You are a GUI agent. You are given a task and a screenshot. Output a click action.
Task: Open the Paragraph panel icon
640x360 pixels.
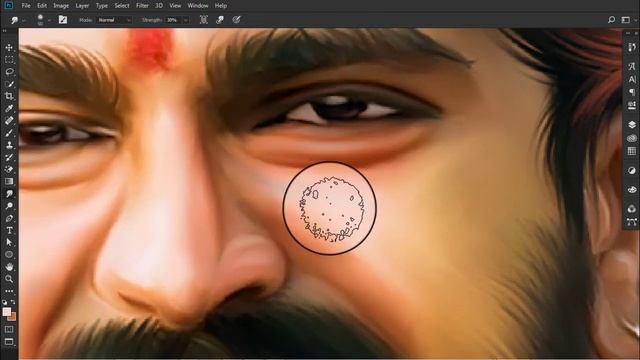(631, 92)
